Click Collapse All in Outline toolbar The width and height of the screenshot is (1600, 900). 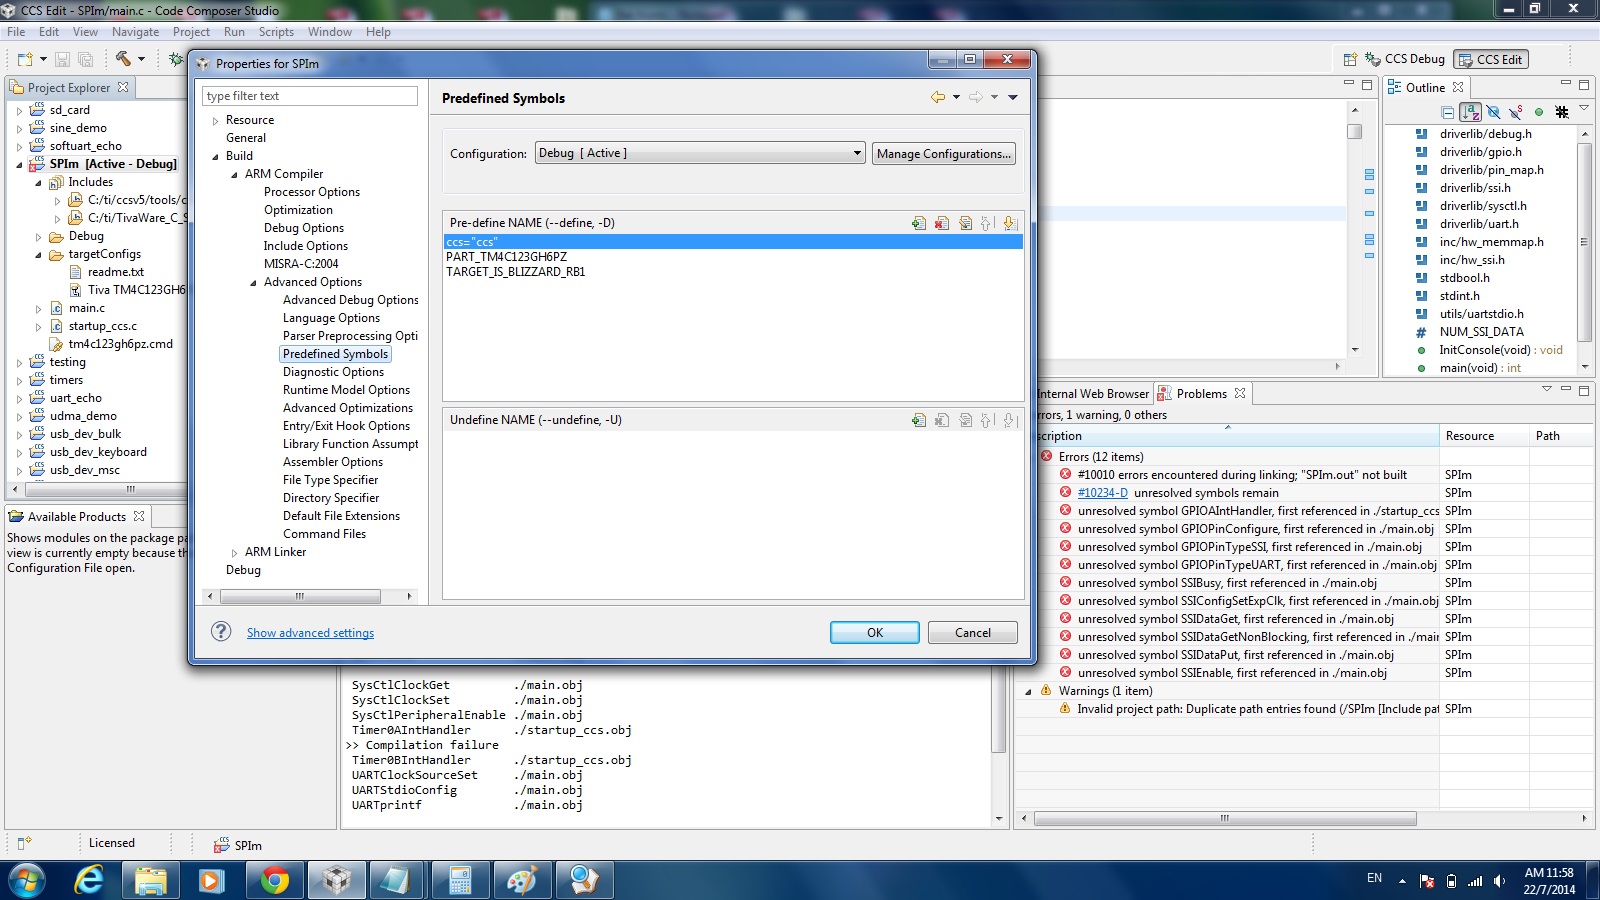1447,112
